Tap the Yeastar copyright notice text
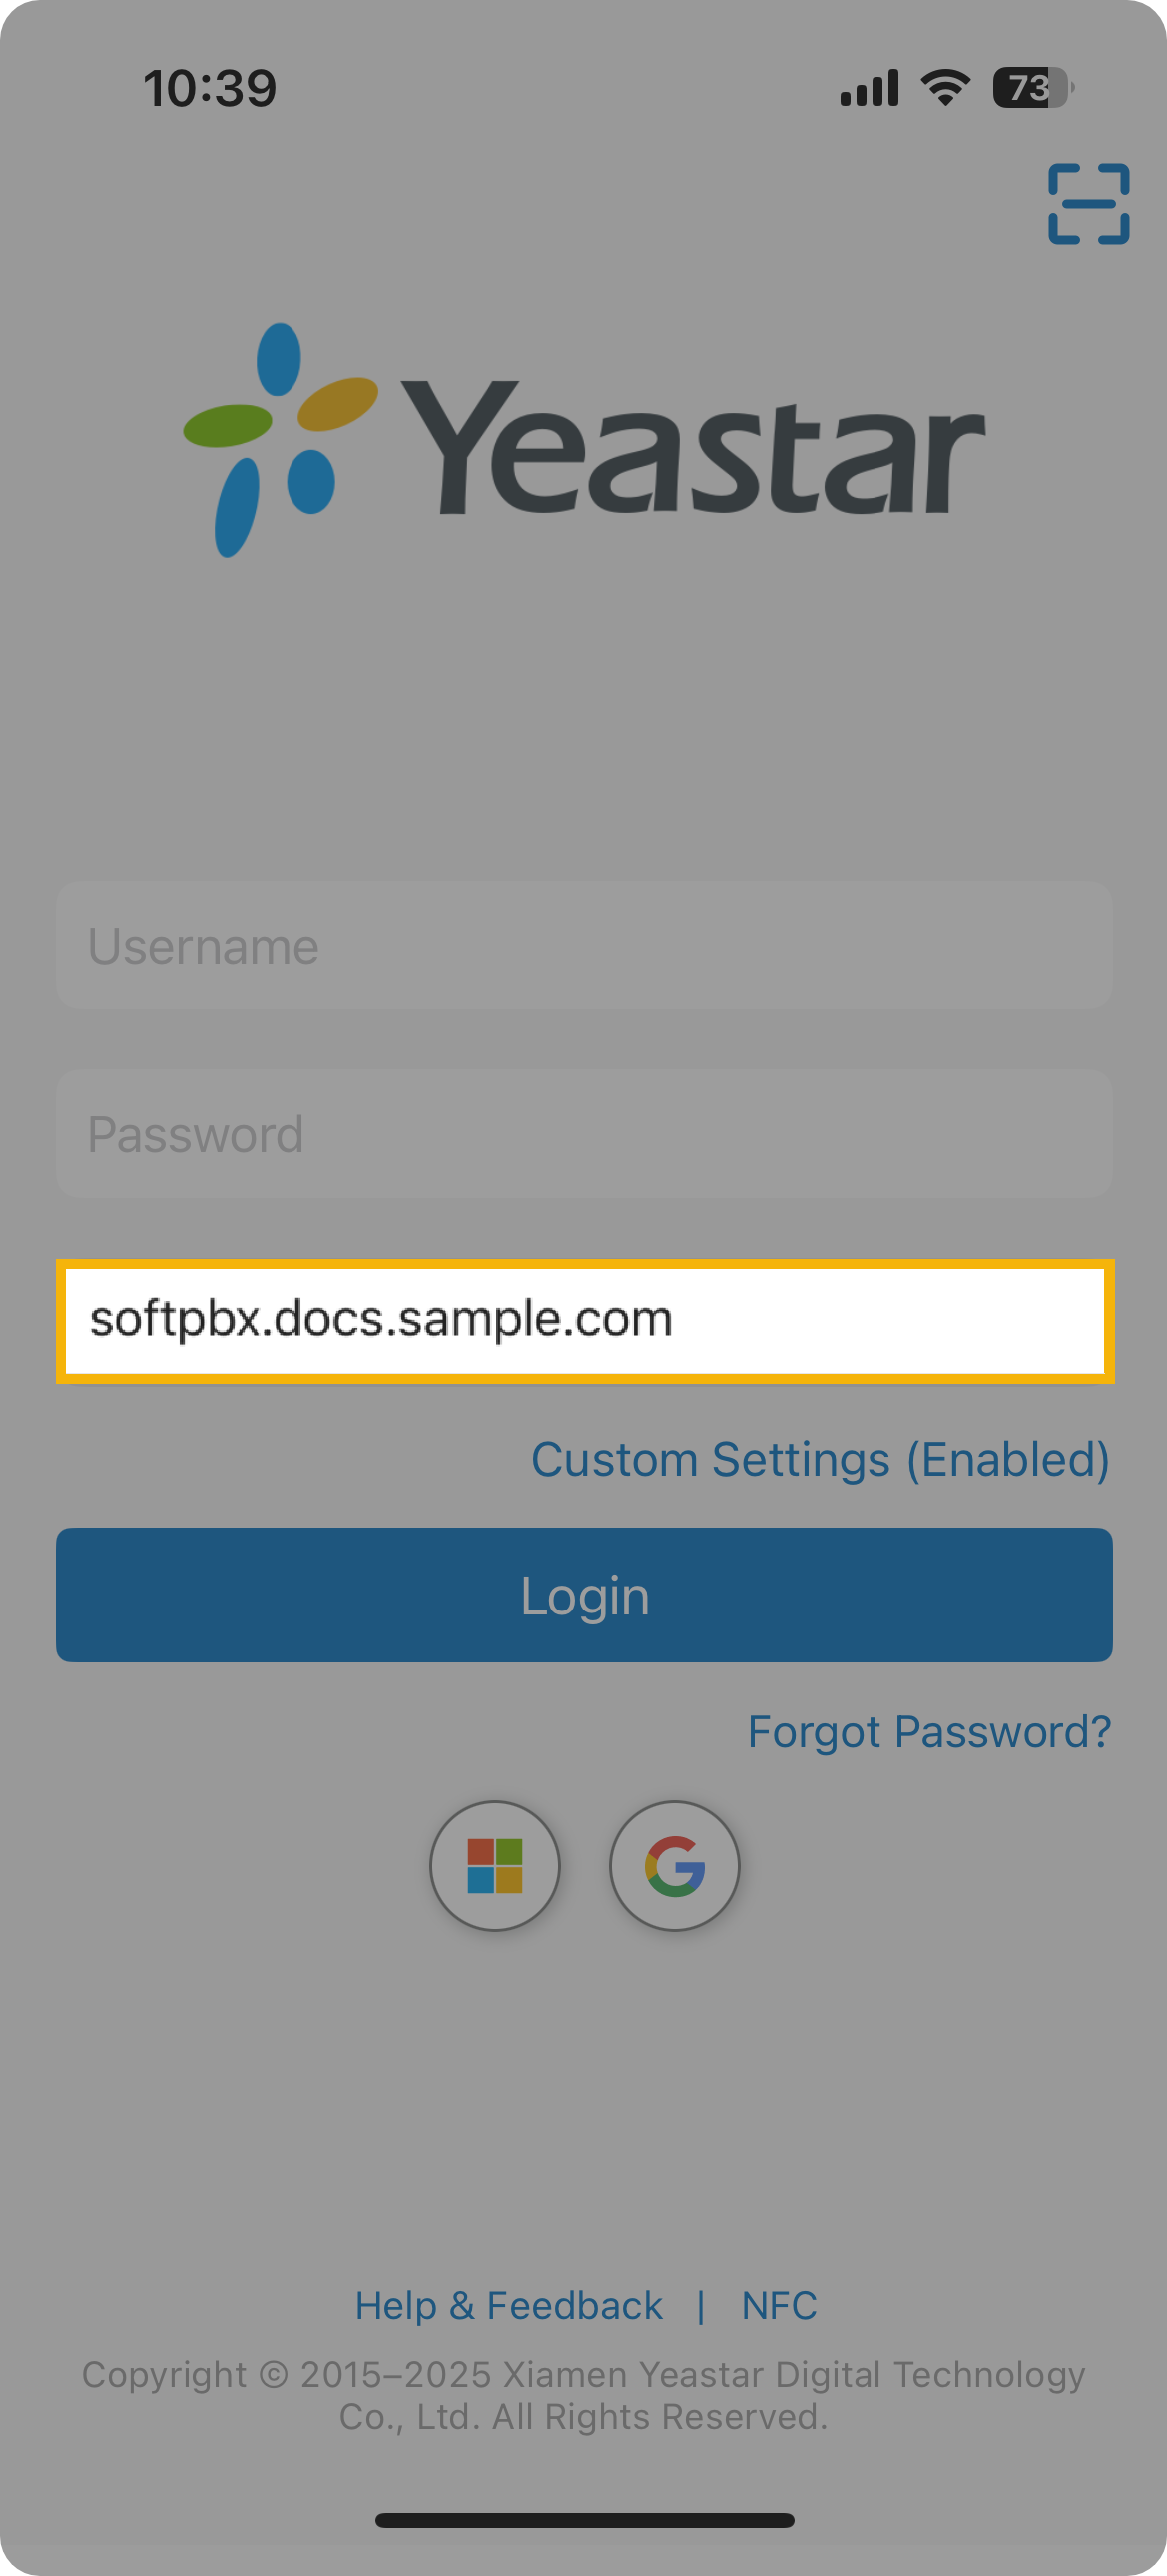 click(584, 2395)
